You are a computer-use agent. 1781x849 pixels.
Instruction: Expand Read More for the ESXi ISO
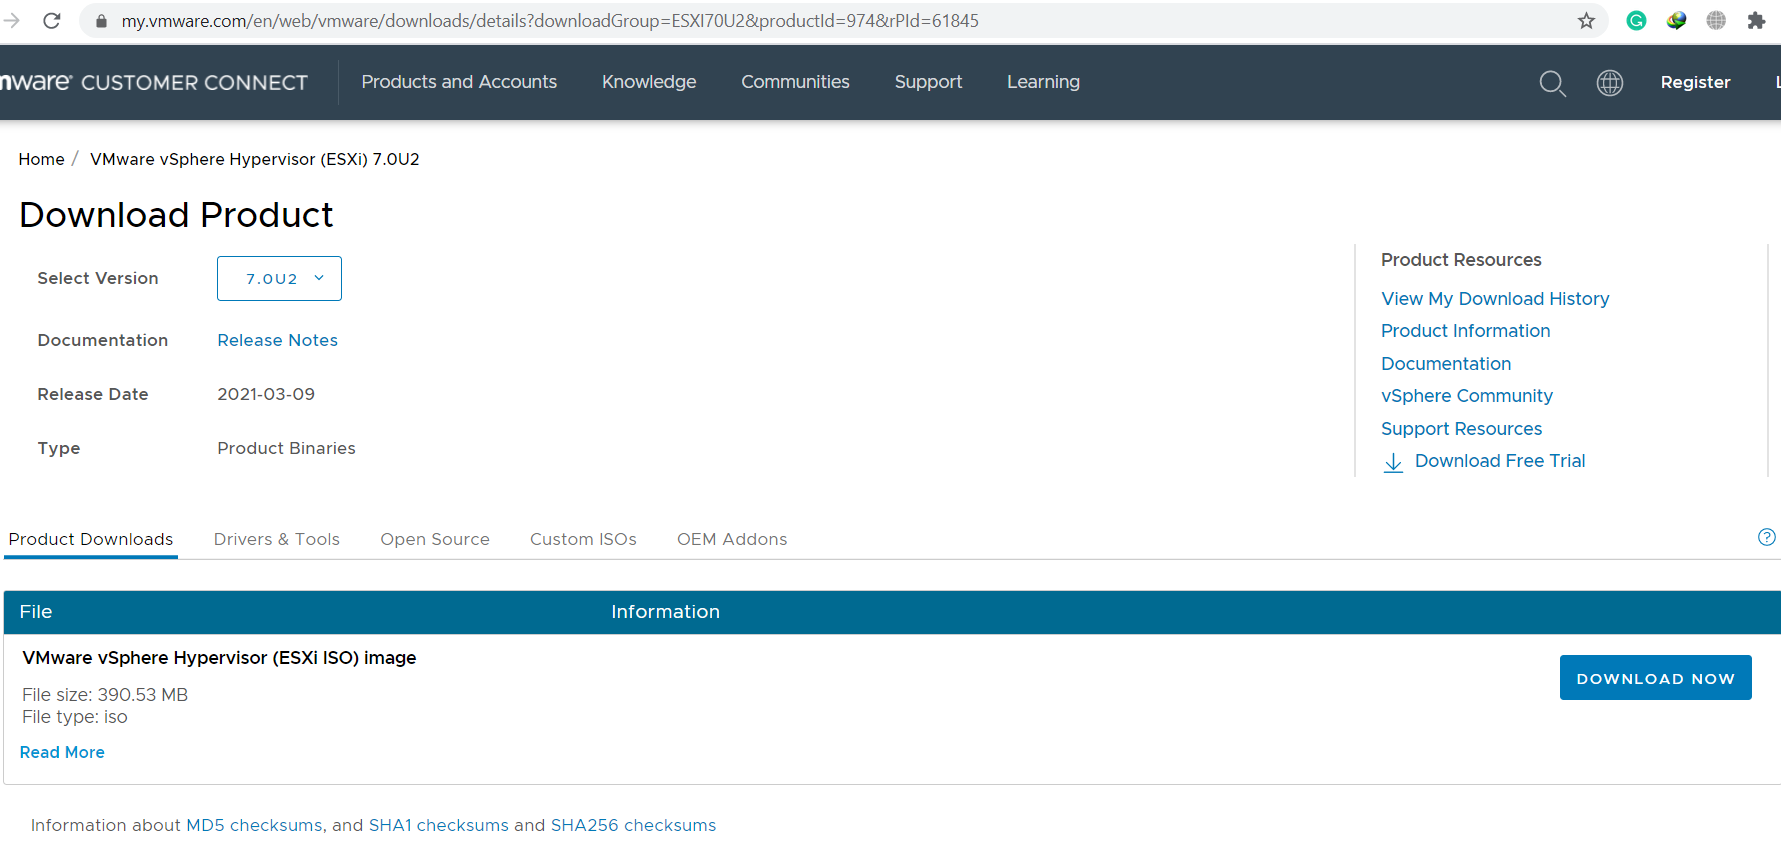[x=62, y=752]
